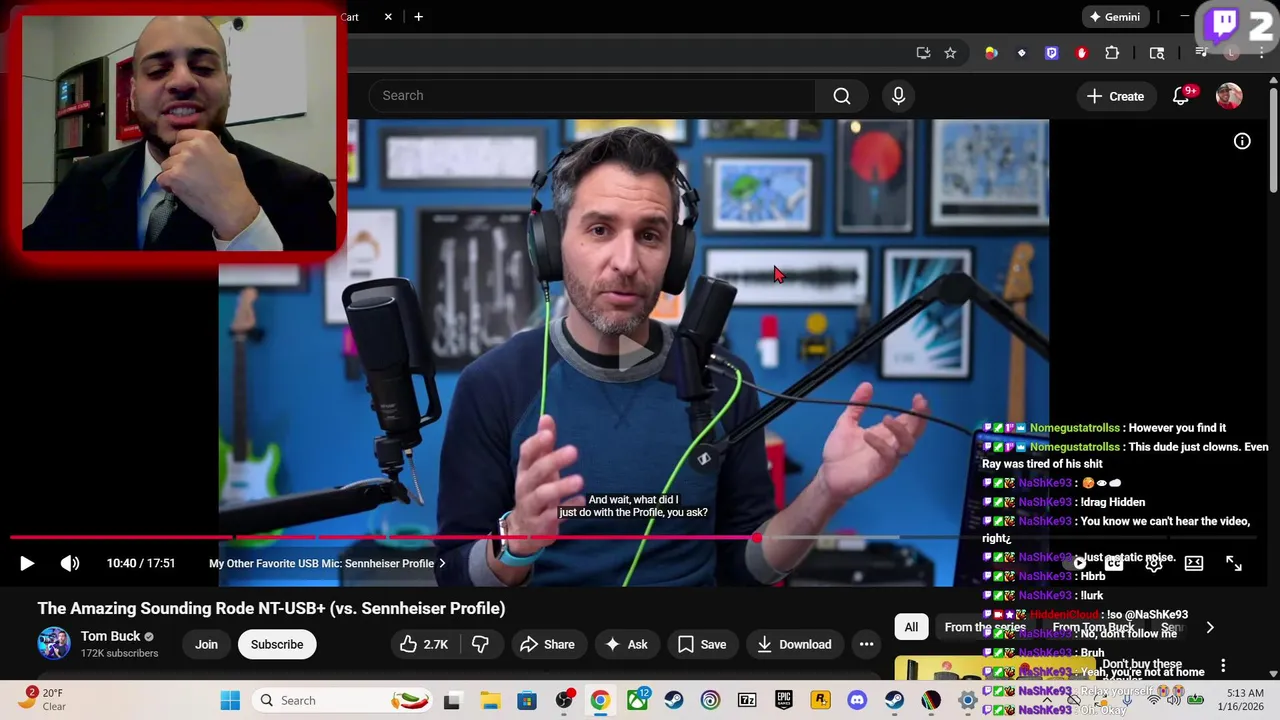Mute the video with the volume icon
This screenshot has height=720, width=1280.
click(70, 563)
